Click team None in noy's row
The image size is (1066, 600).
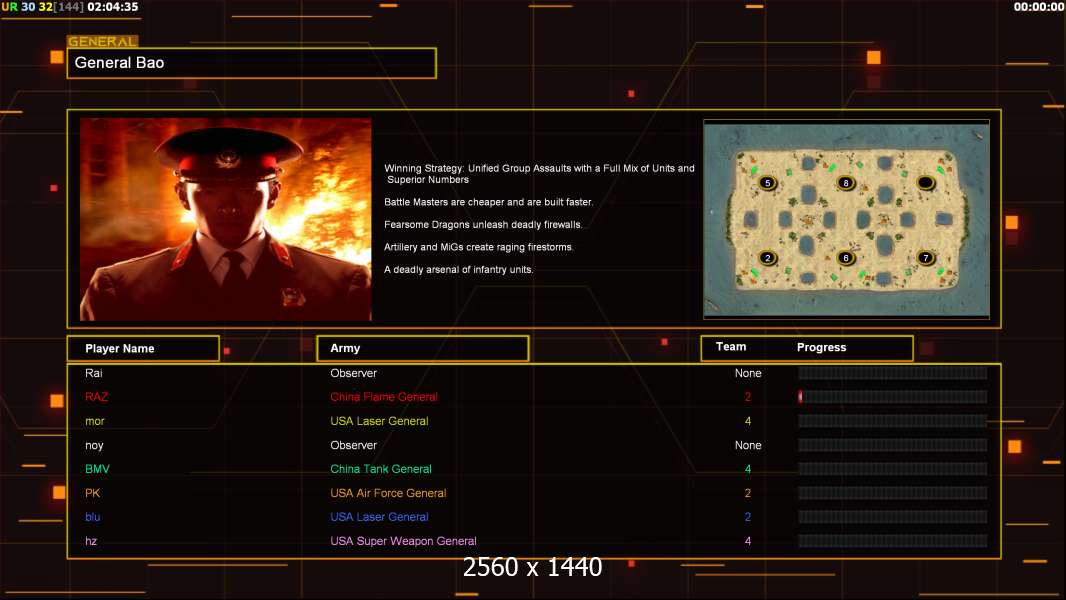pos(748,445)
